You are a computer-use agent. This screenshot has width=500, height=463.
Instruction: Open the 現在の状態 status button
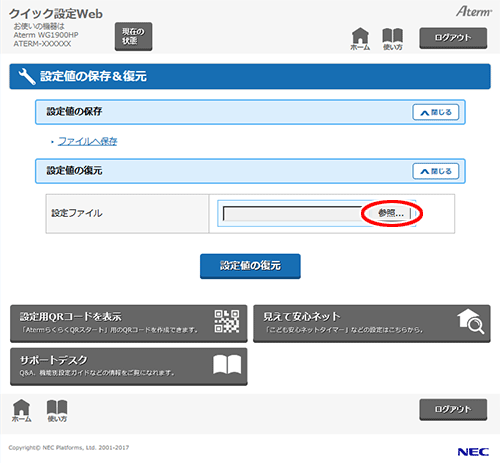coord(133,36)
